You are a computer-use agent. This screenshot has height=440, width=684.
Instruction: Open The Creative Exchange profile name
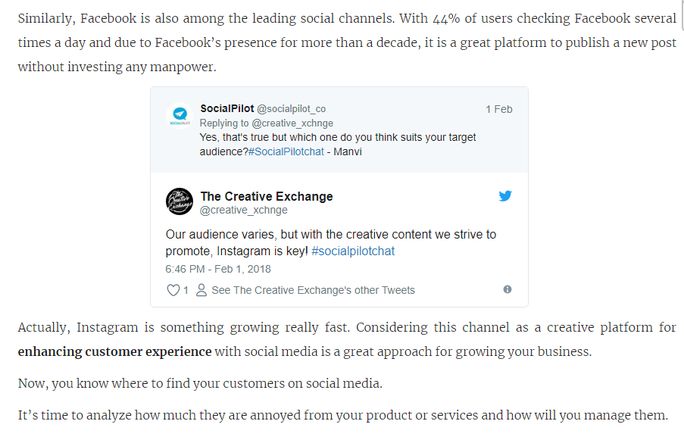[266, 196]
